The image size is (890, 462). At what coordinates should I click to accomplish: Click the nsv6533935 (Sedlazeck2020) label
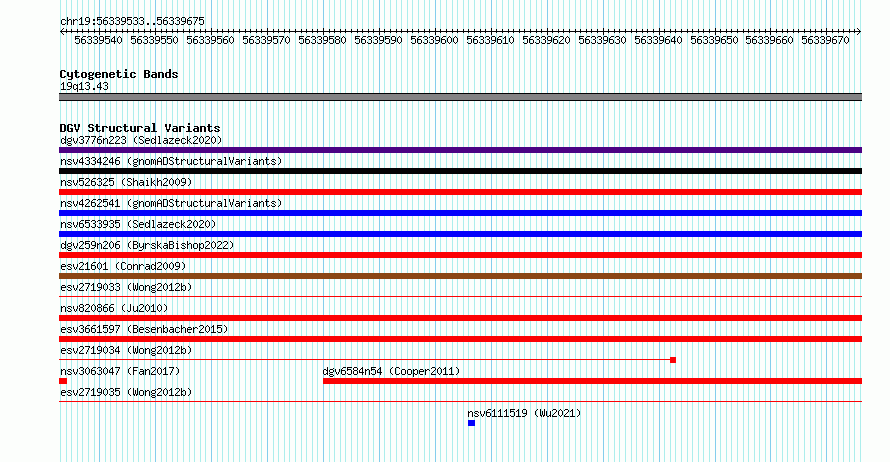pos(138,224)
